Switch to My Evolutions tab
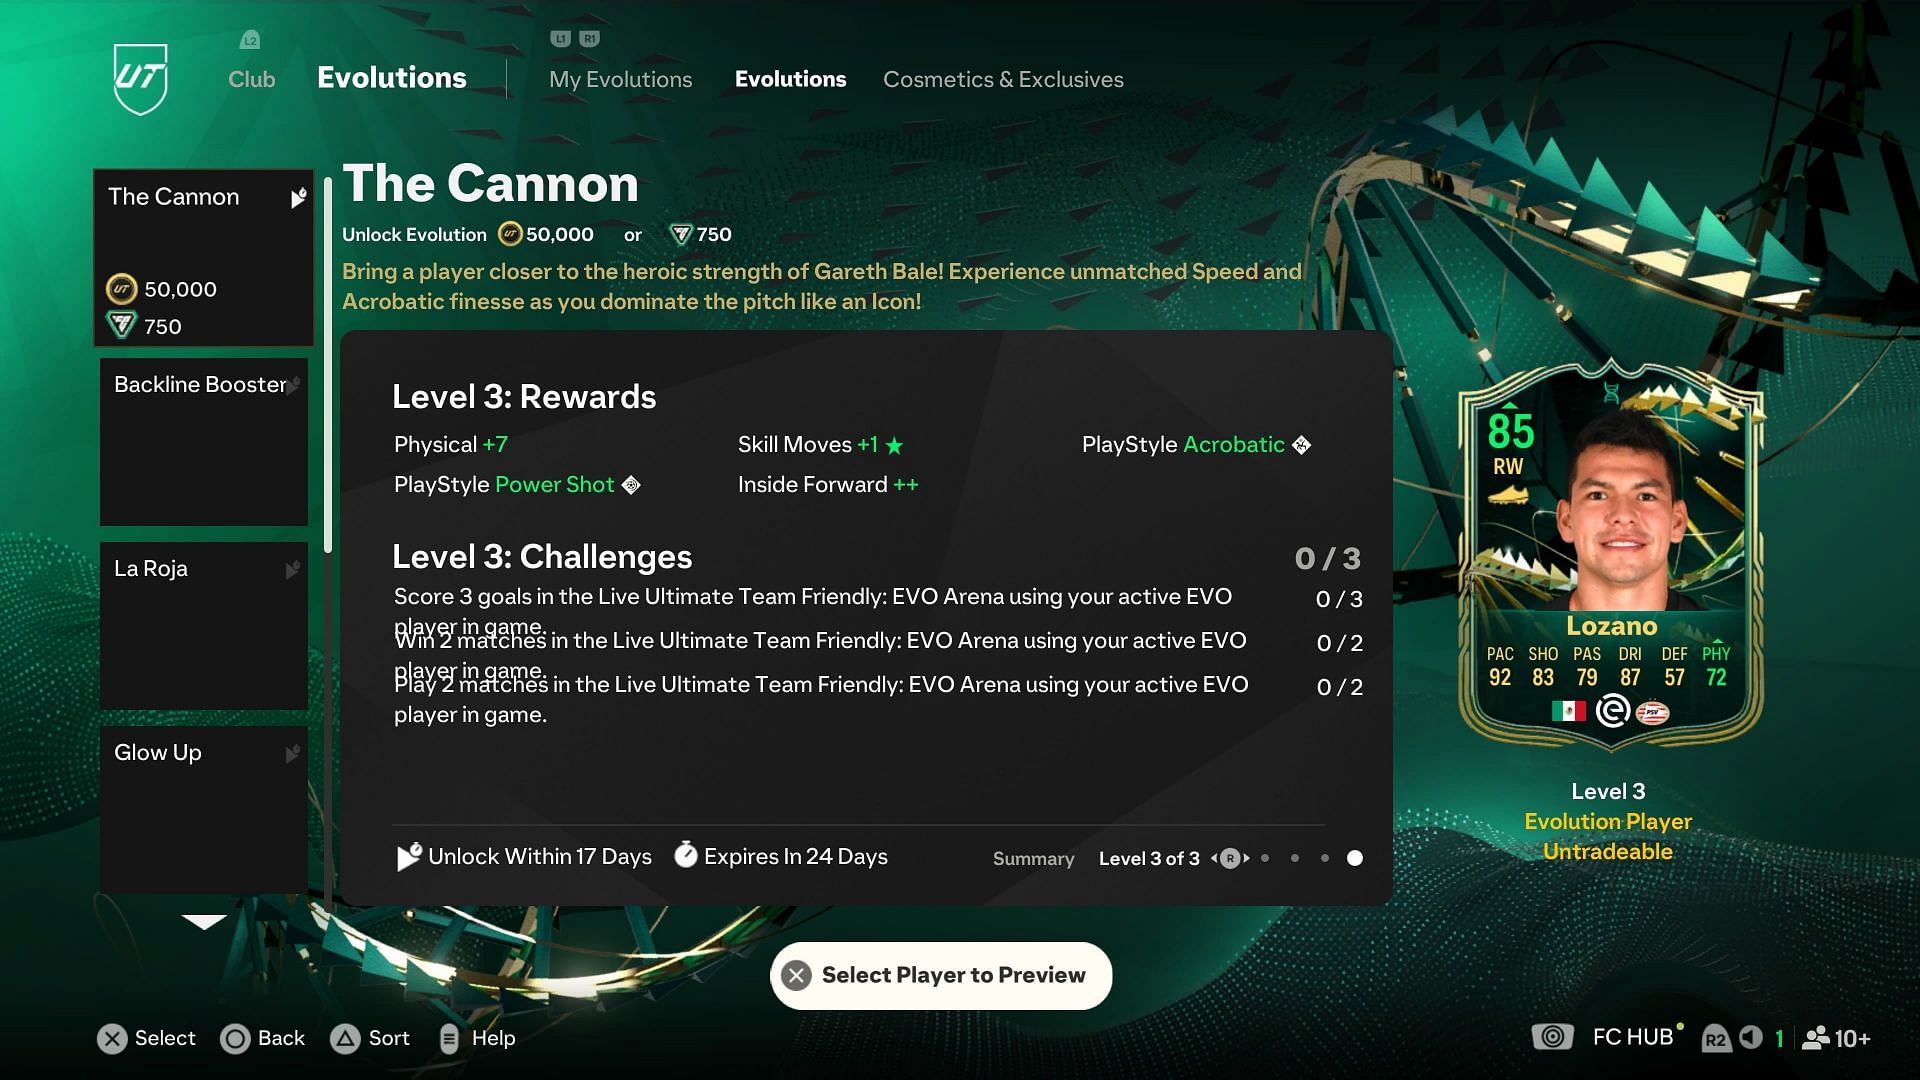The width and height of the screenshot is (1920, 1080). (x=620, y=79)
